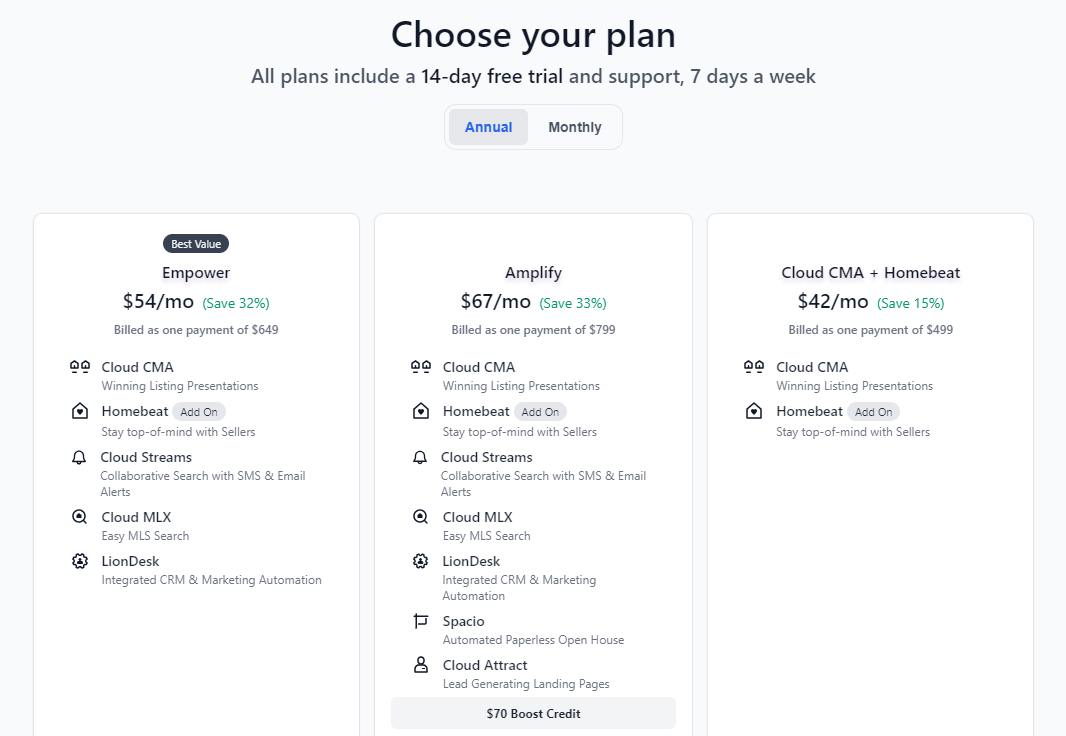Expand the Homebeat Add On in the rightmost plan

click(873, 412)
